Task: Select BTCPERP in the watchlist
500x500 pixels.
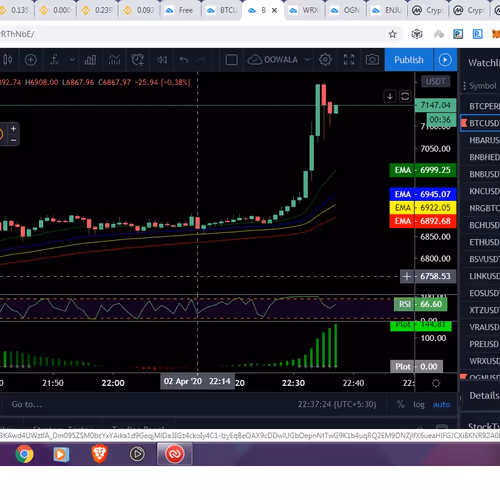Action: click(481, 106)
